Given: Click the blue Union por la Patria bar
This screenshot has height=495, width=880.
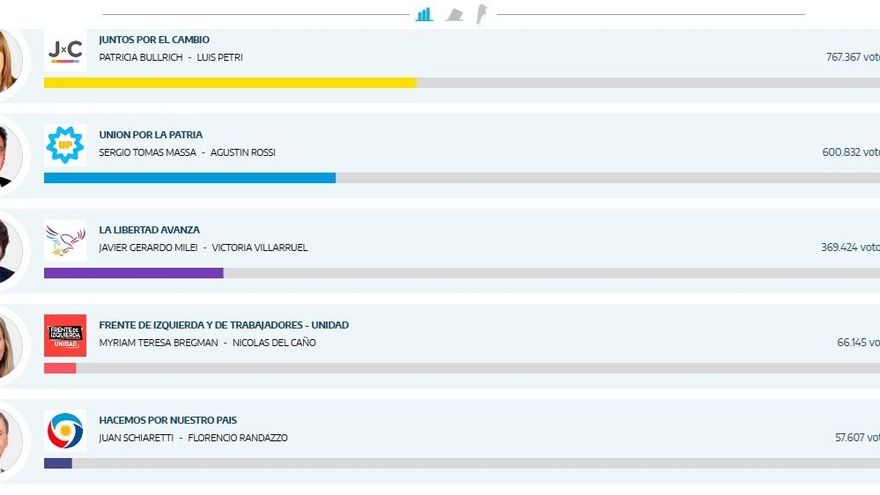Looking at the screenshot, I should click(x=190, y=178).
